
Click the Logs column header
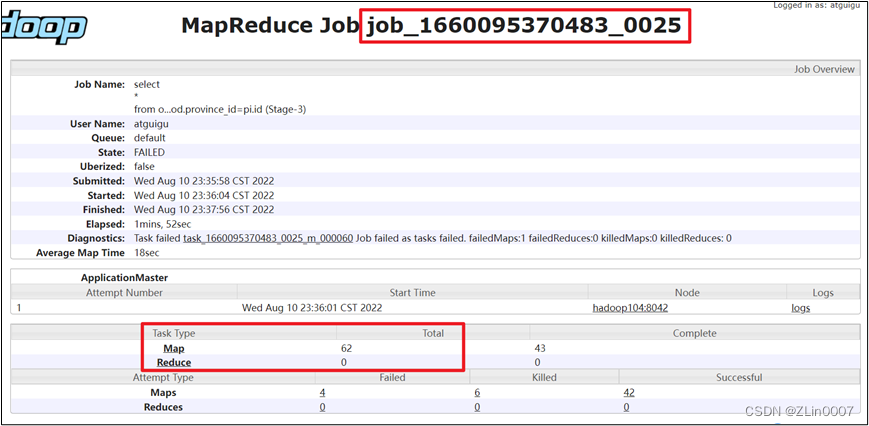click(822, 292)
